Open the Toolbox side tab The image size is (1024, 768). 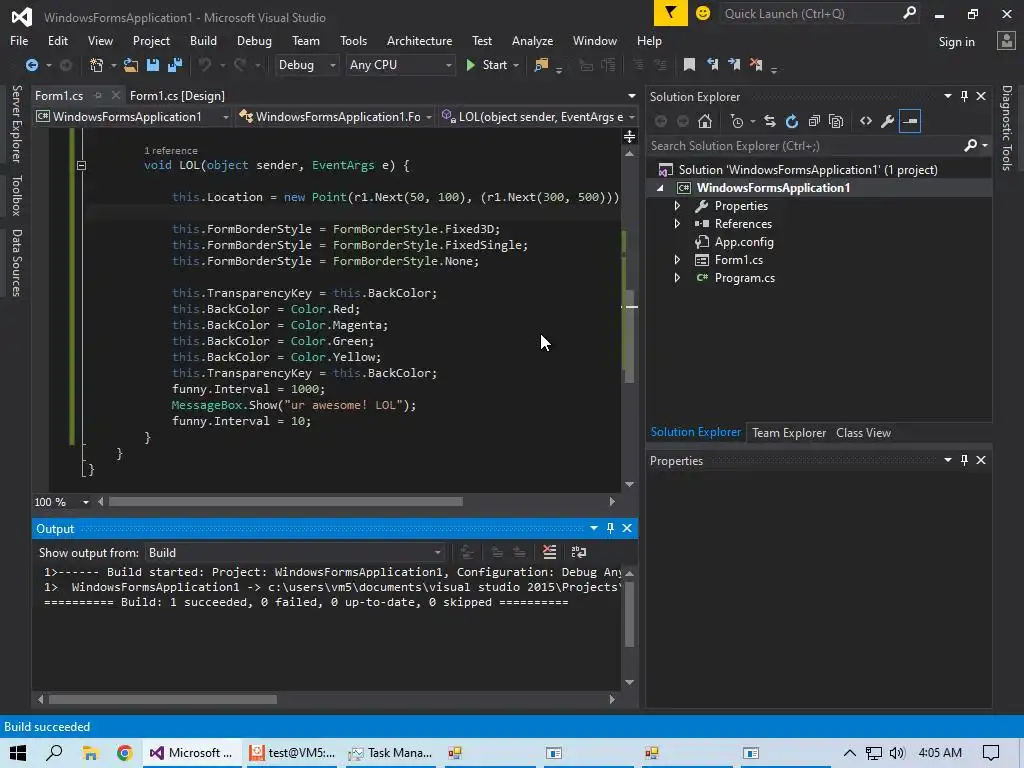coord(17,195)
